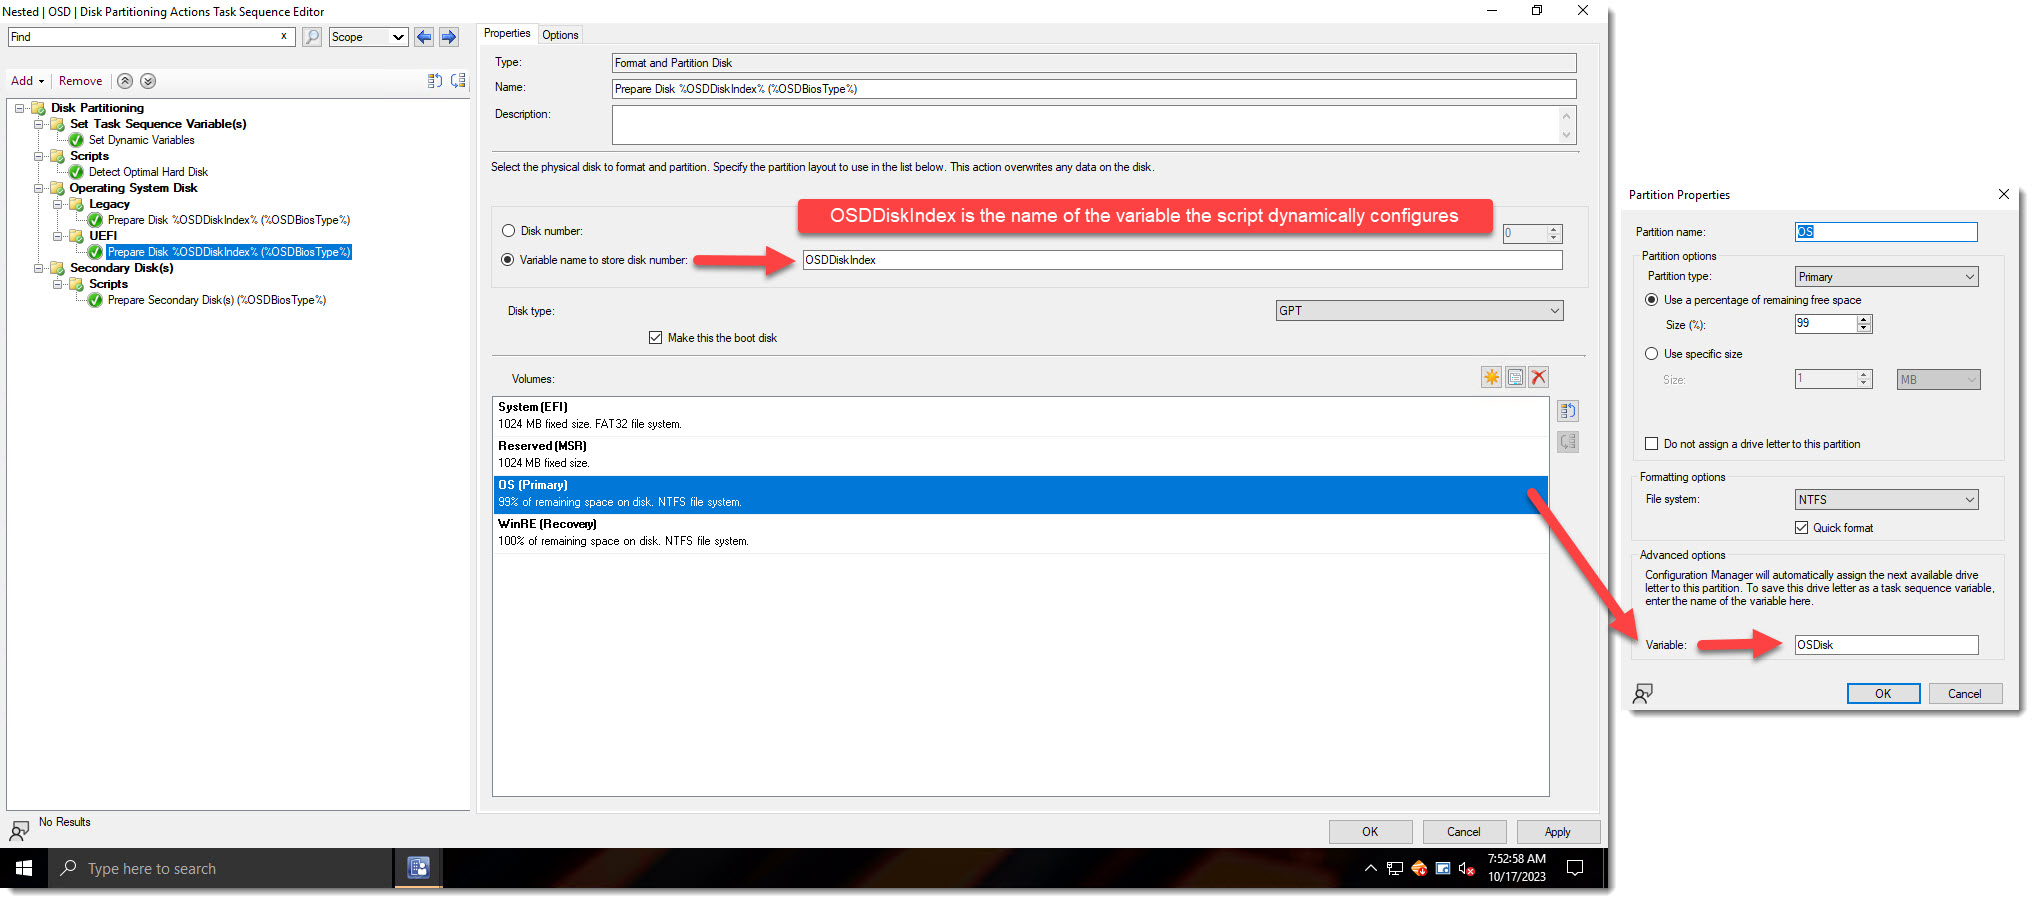Click OK in Partition Properties dialog

pyautogui.click(x=1883, y=694)
